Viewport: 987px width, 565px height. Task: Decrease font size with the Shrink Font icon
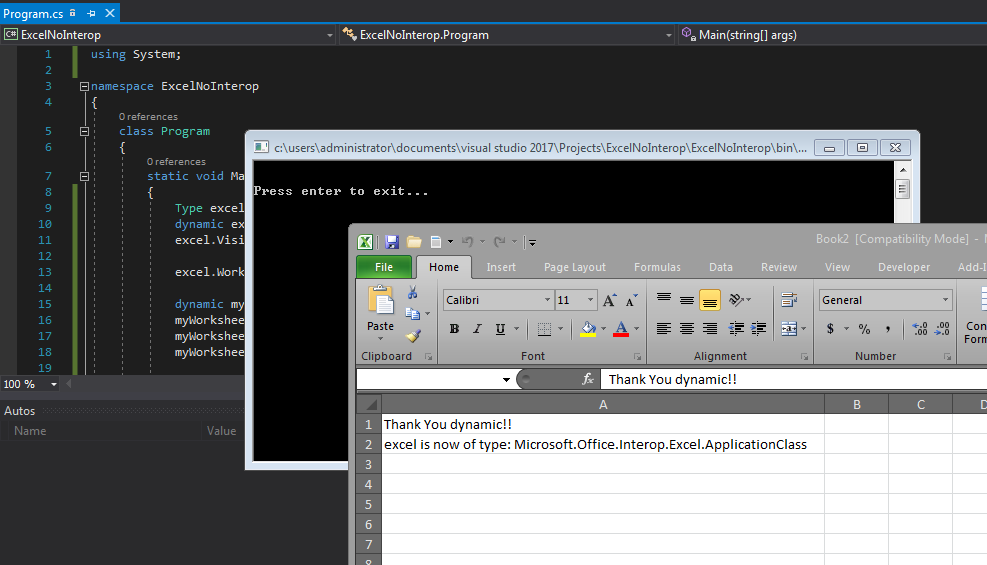631,300
